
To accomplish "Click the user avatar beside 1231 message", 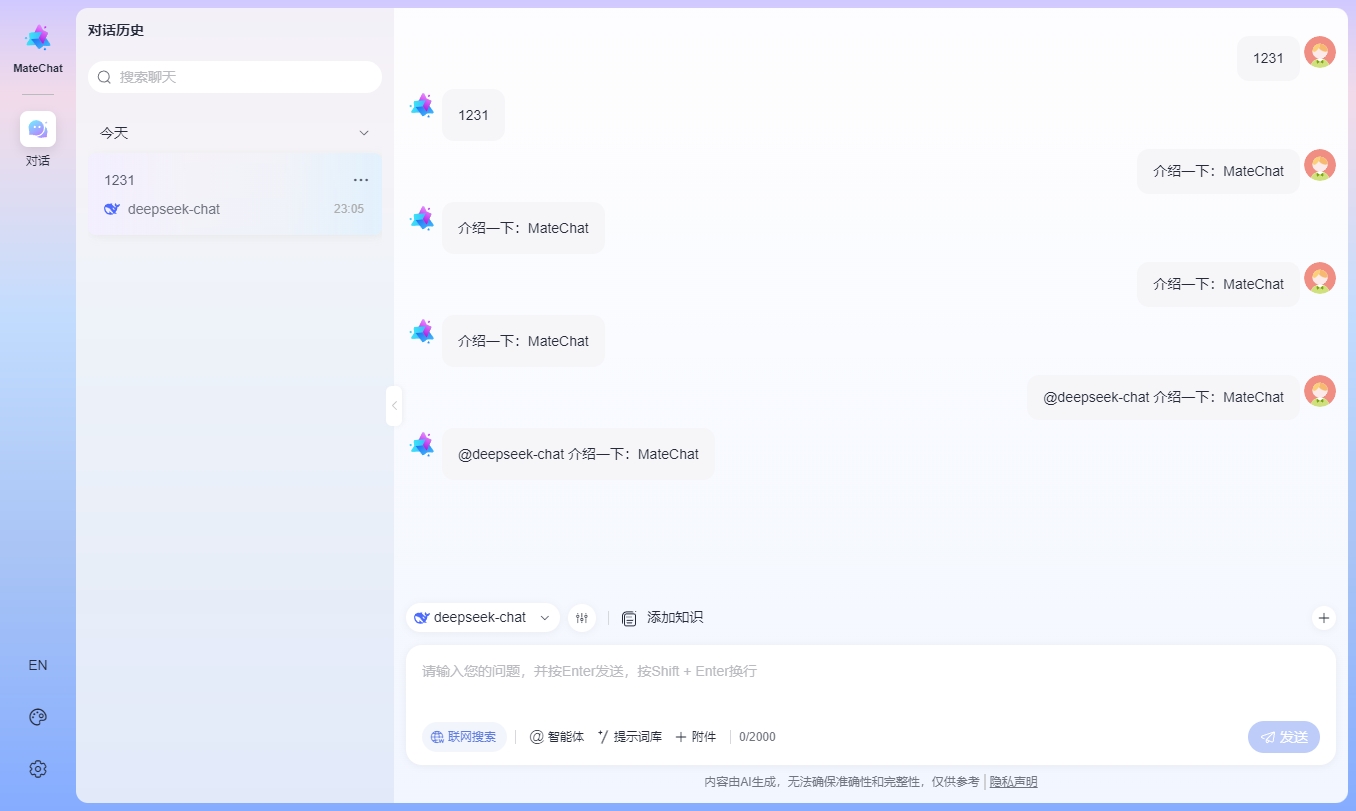I will coord(1320,52).
